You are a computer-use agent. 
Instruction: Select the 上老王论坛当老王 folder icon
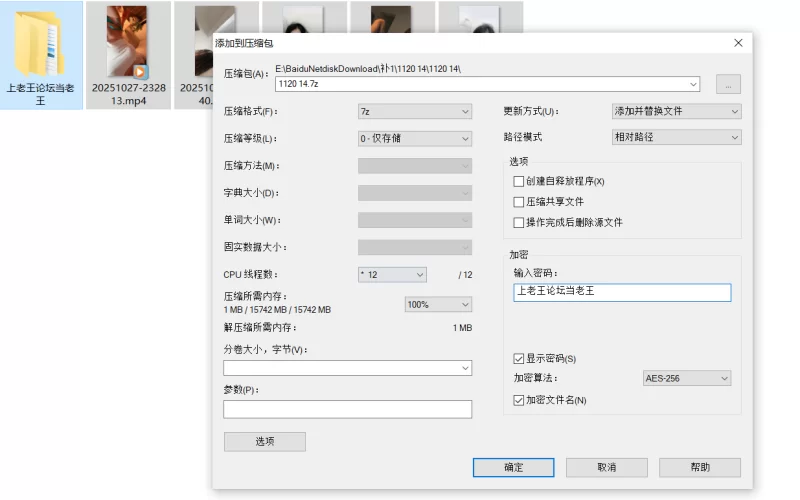(x=39, y=44)
